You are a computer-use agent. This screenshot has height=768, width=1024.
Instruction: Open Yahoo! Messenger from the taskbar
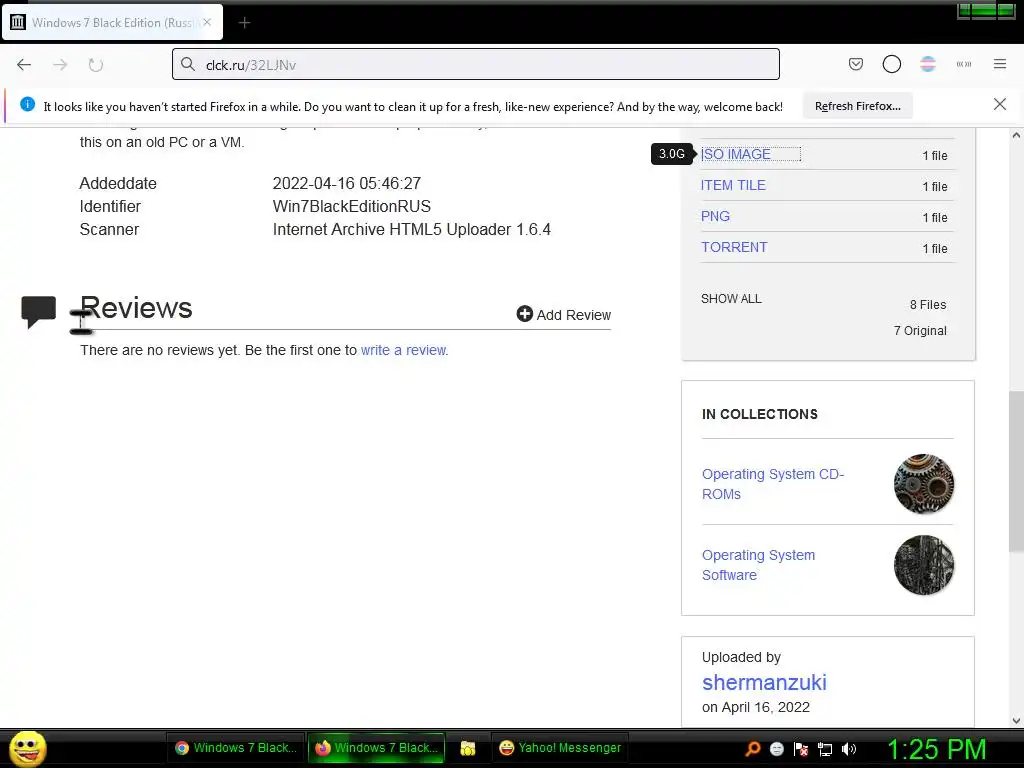point(560,748)
